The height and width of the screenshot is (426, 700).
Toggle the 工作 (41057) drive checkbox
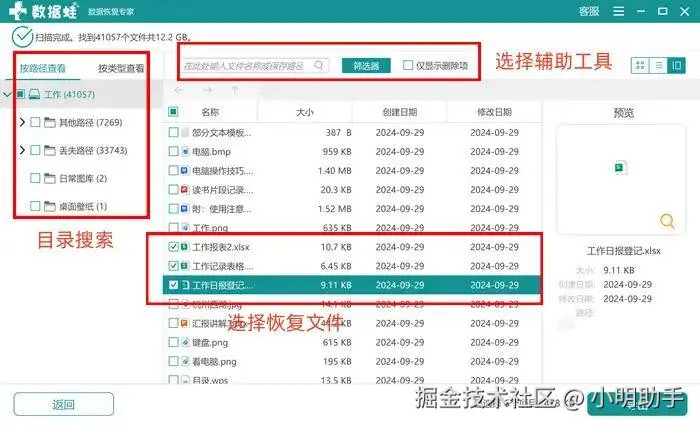click(21, 94)
